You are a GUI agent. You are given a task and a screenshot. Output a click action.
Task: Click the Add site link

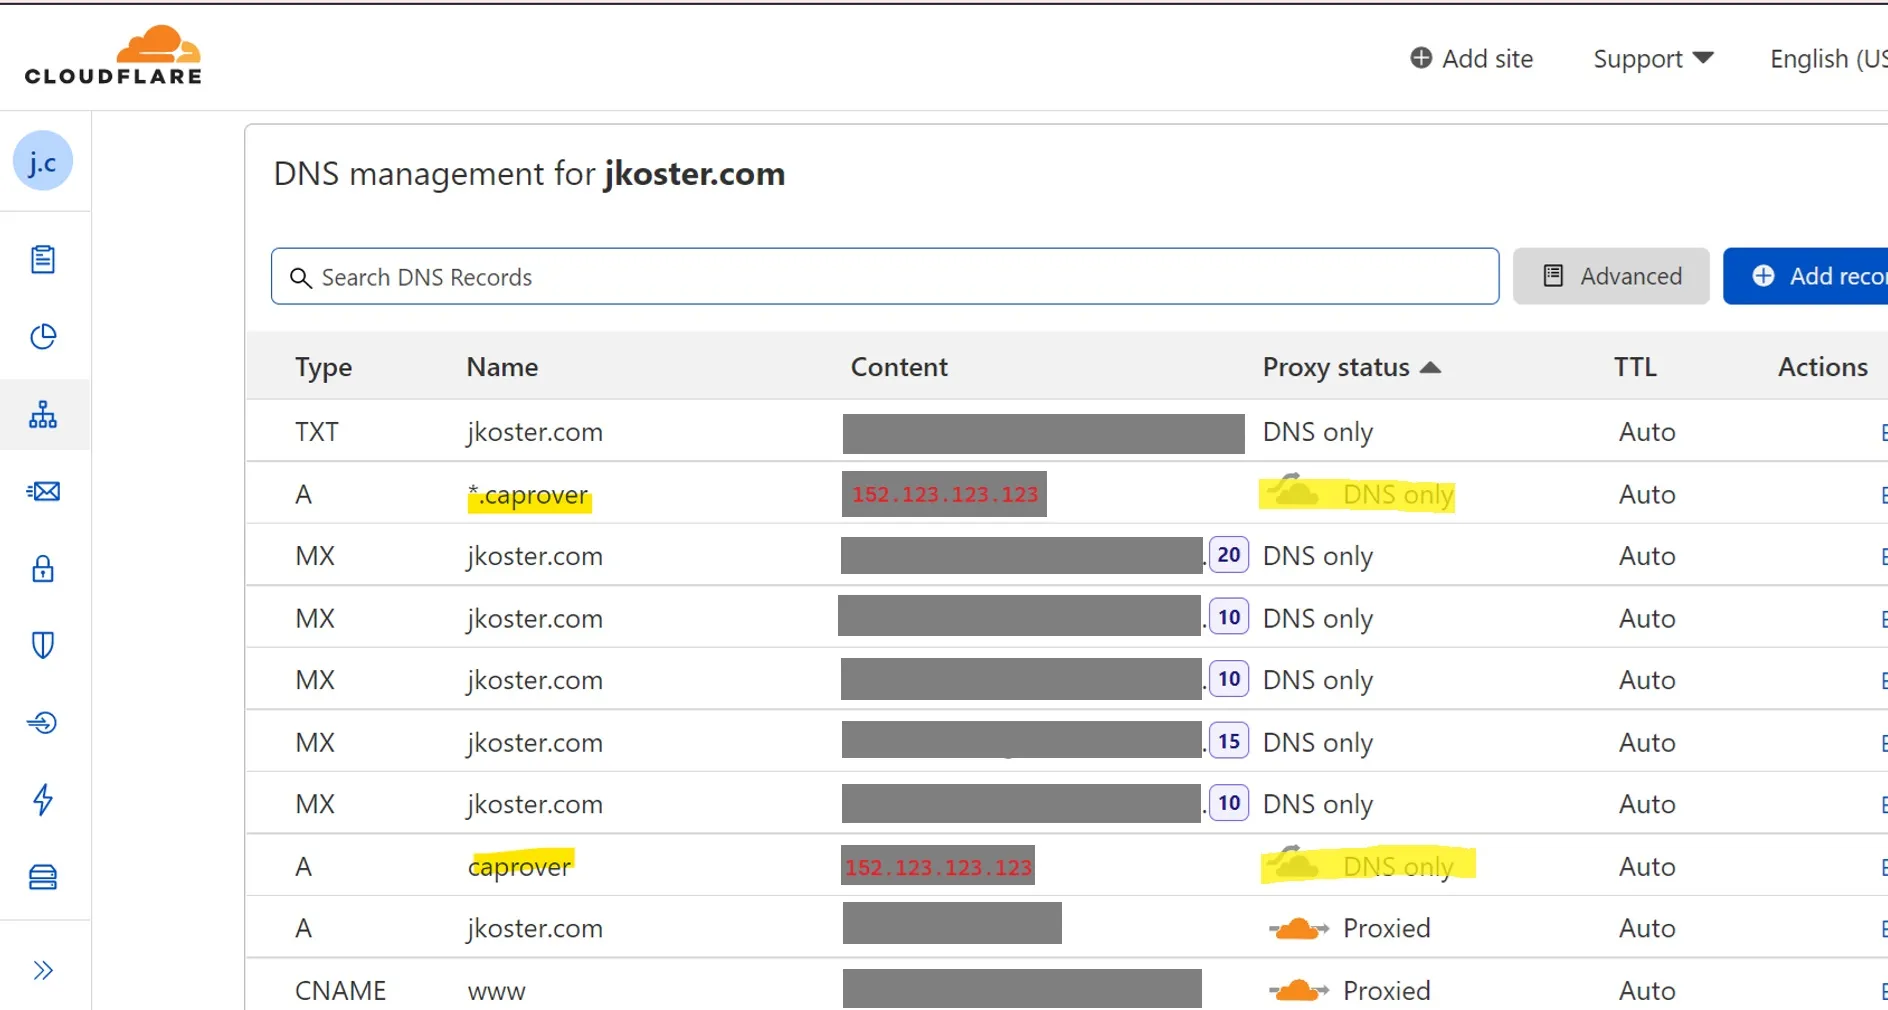coord(1471,59)
